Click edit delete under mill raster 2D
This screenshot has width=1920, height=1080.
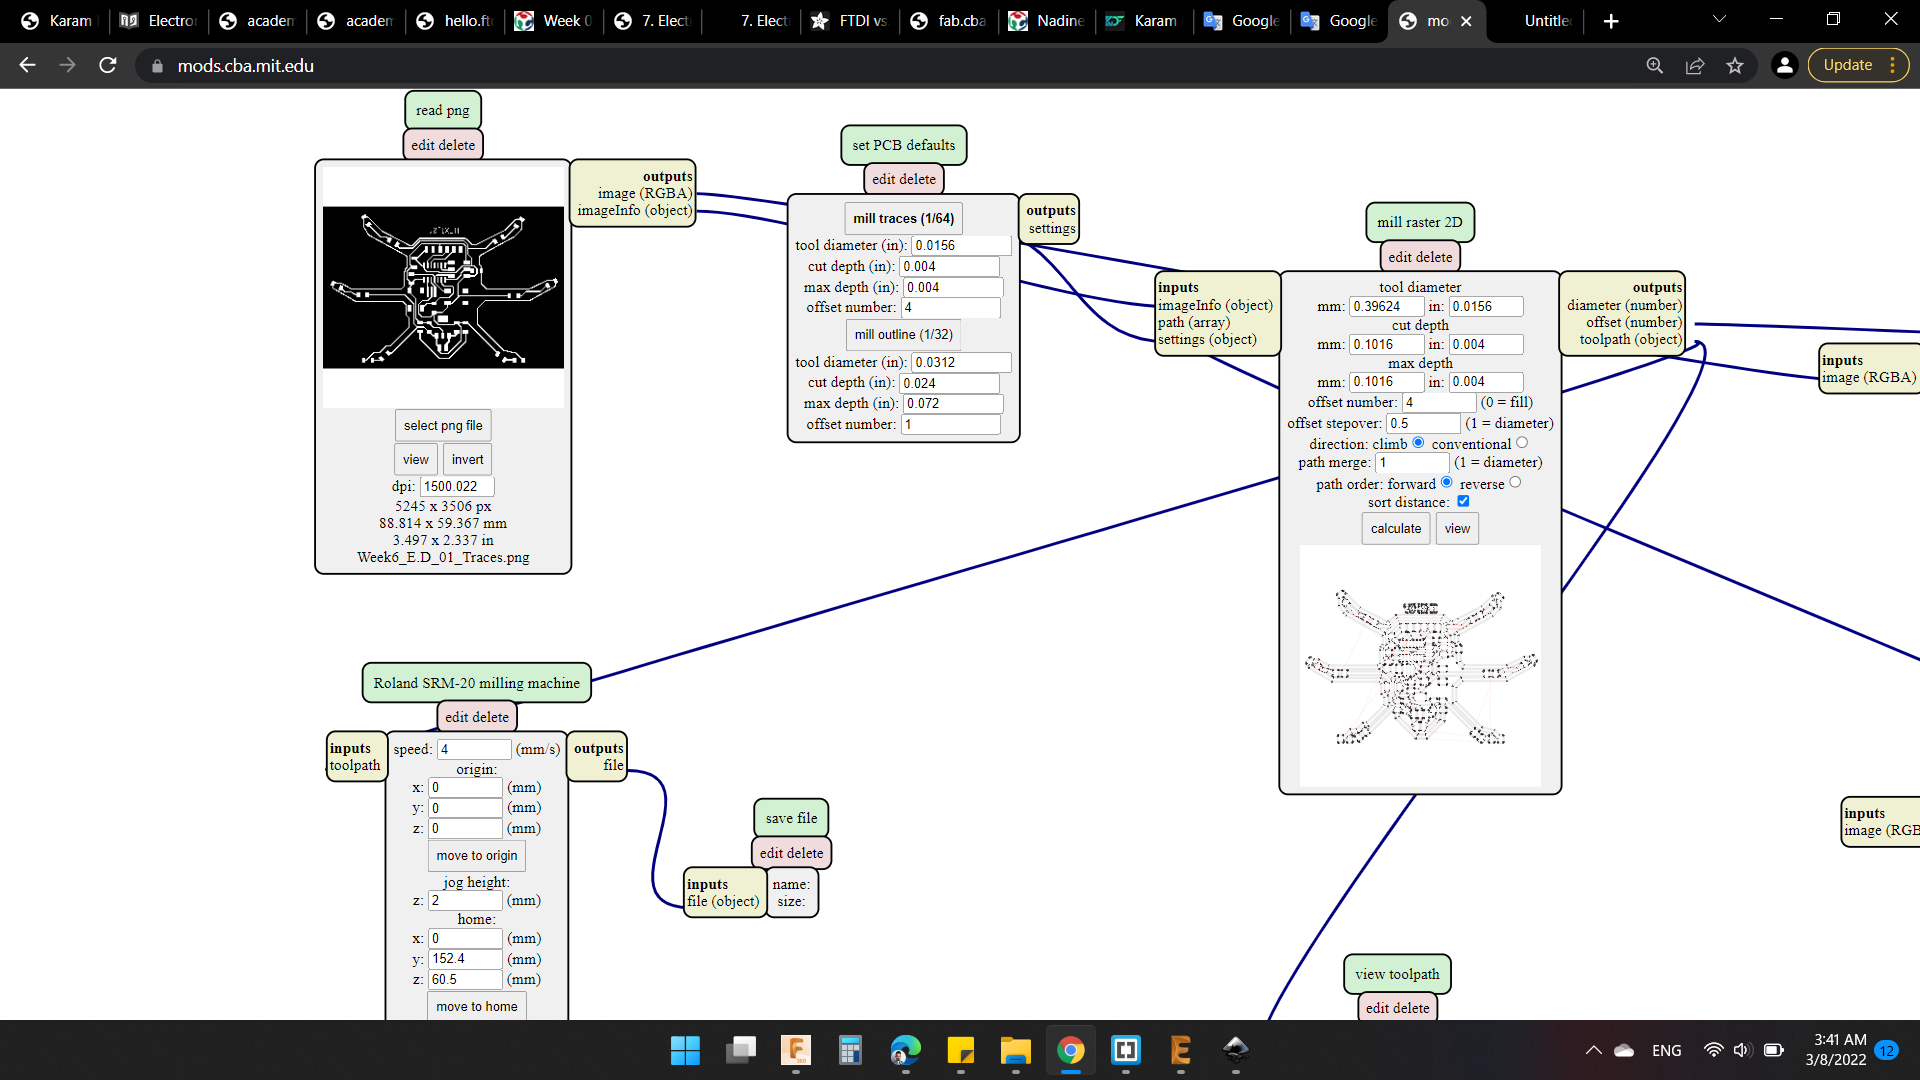pyautogui.click(x=1420, y=257)
